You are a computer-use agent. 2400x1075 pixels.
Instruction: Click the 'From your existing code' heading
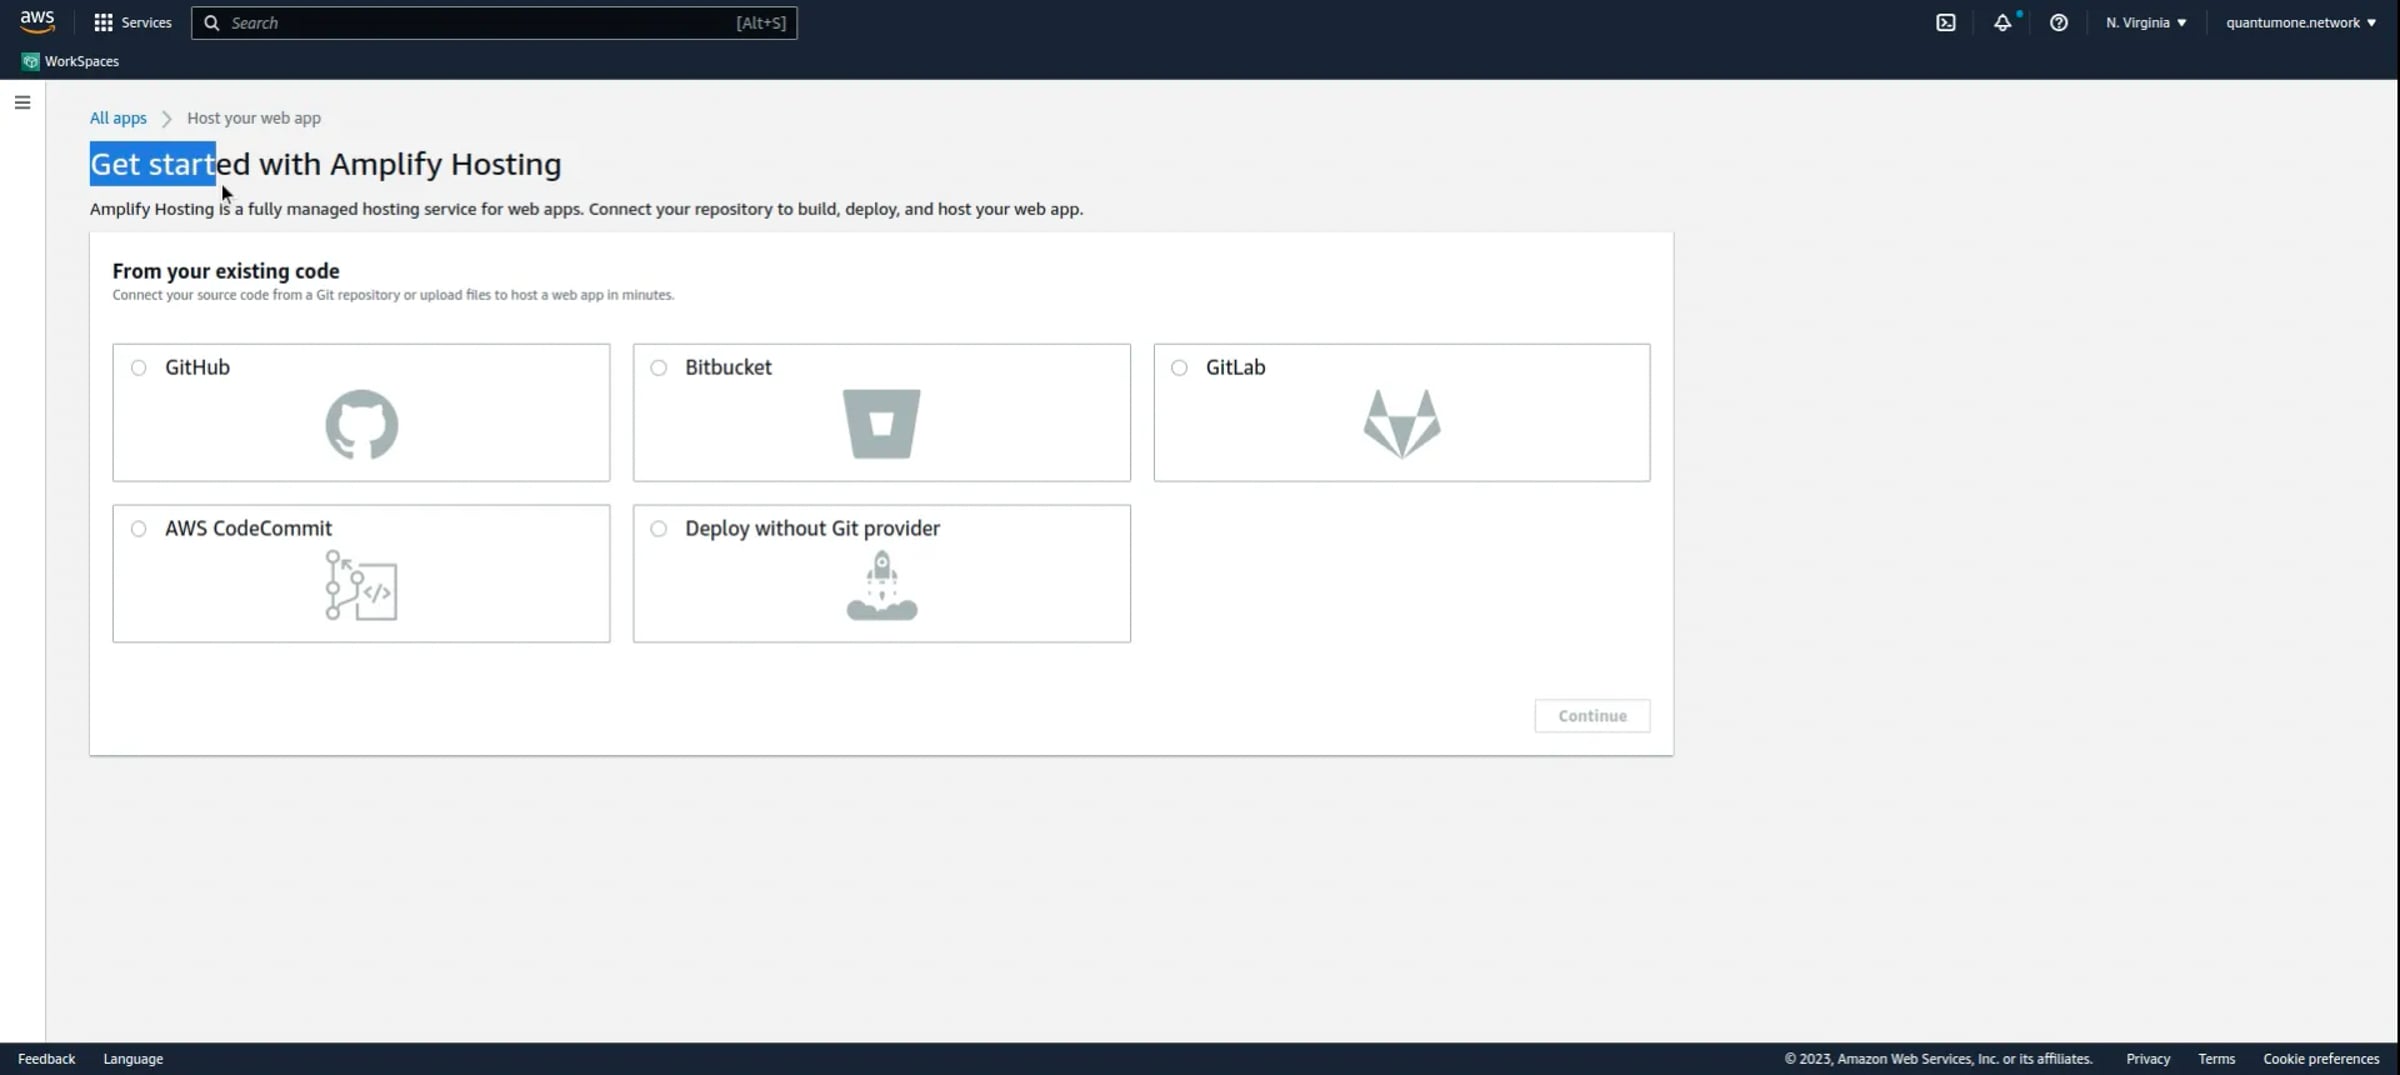tap(226, 271)
